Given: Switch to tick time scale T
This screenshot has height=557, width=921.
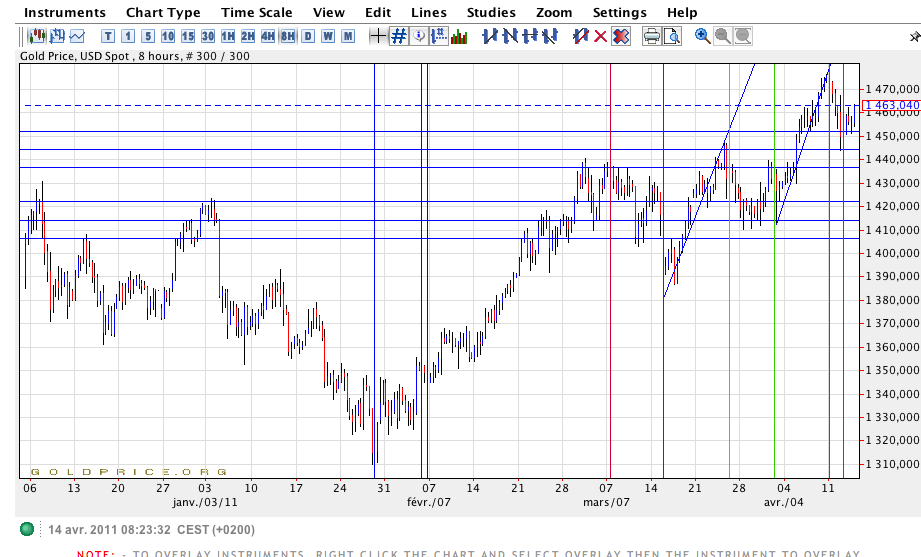Looking at the screenshot, I should (x=107, y=36).
